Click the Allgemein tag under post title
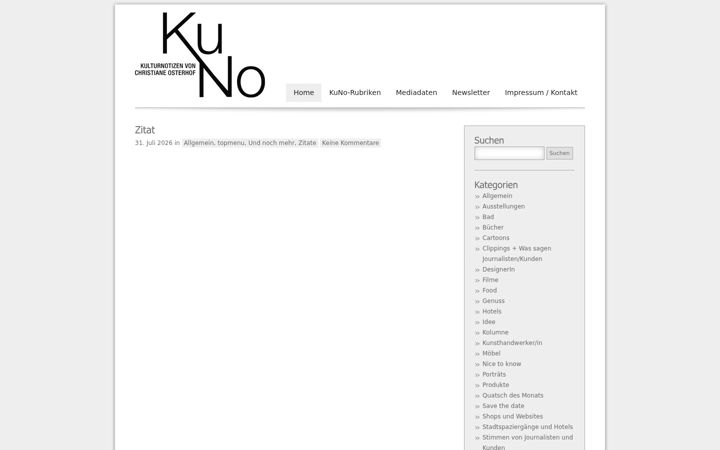This screenshot has width=720, height=450. point(199,143)
